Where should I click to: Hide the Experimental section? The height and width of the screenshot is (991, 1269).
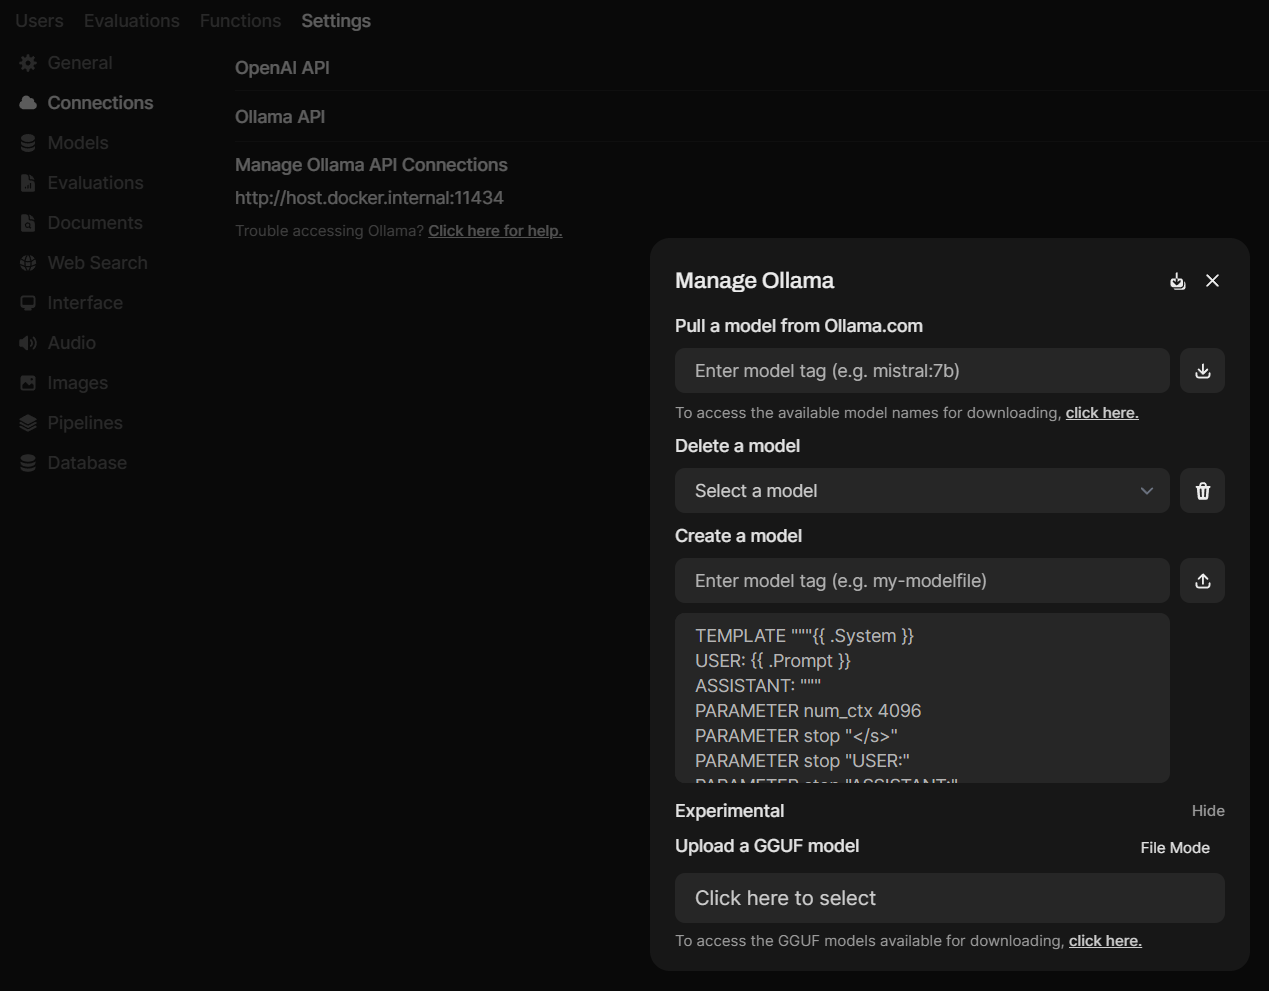point(1207,811)
